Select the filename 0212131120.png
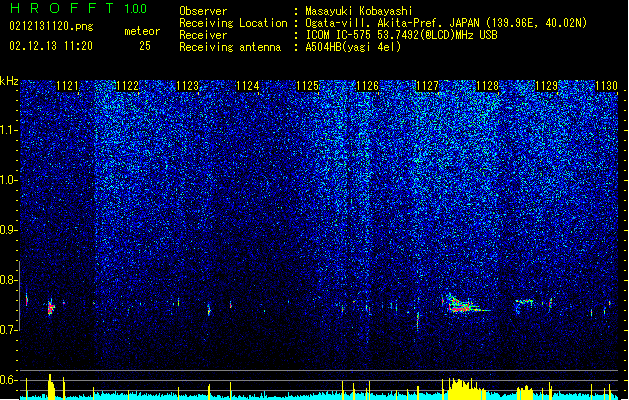The height and width of the screenshot is (400, 629). pos(51,26)
